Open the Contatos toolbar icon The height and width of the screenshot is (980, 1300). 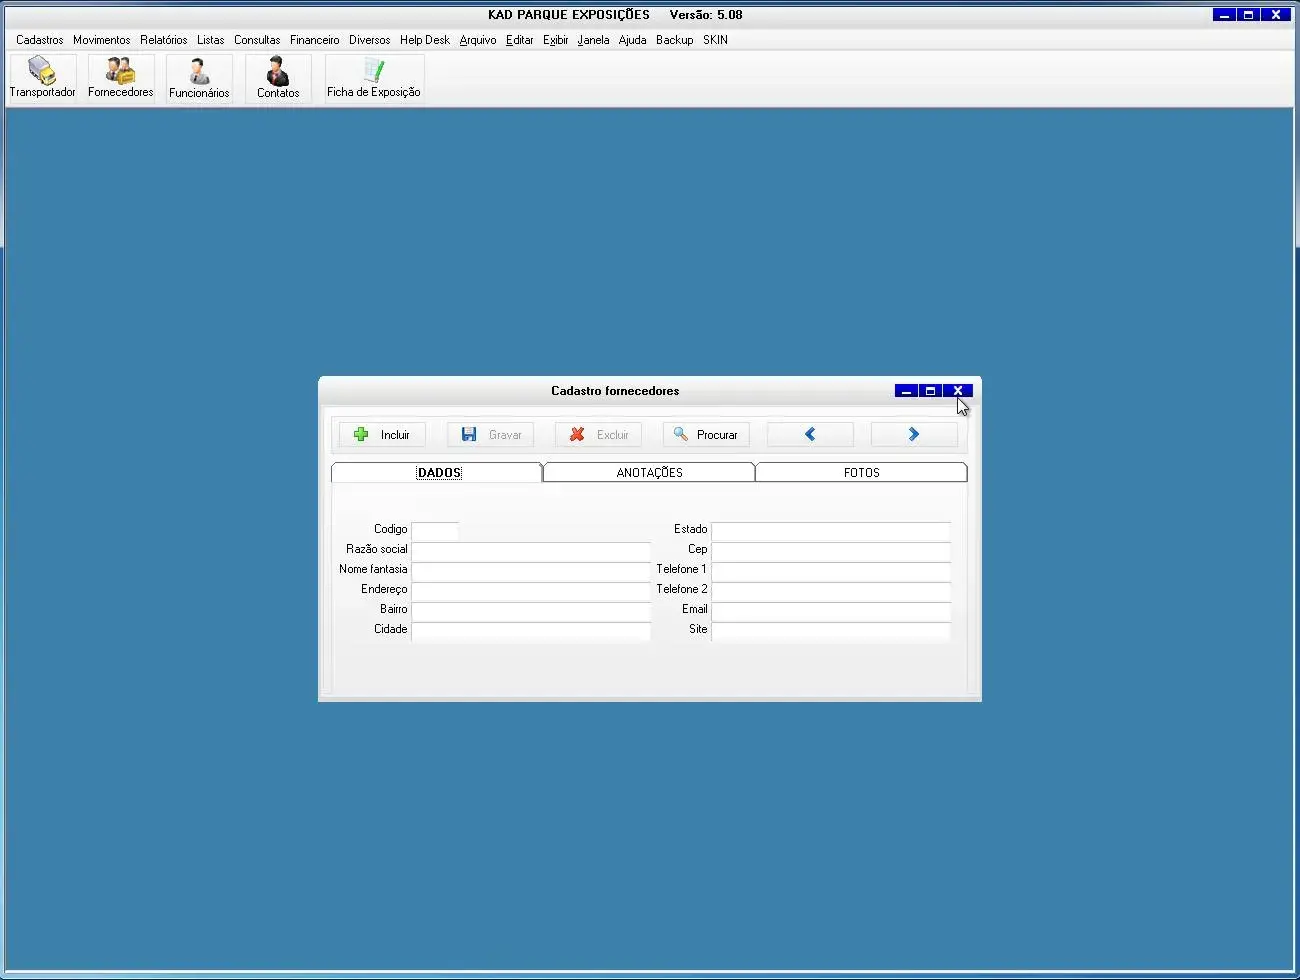pos(278,78)
